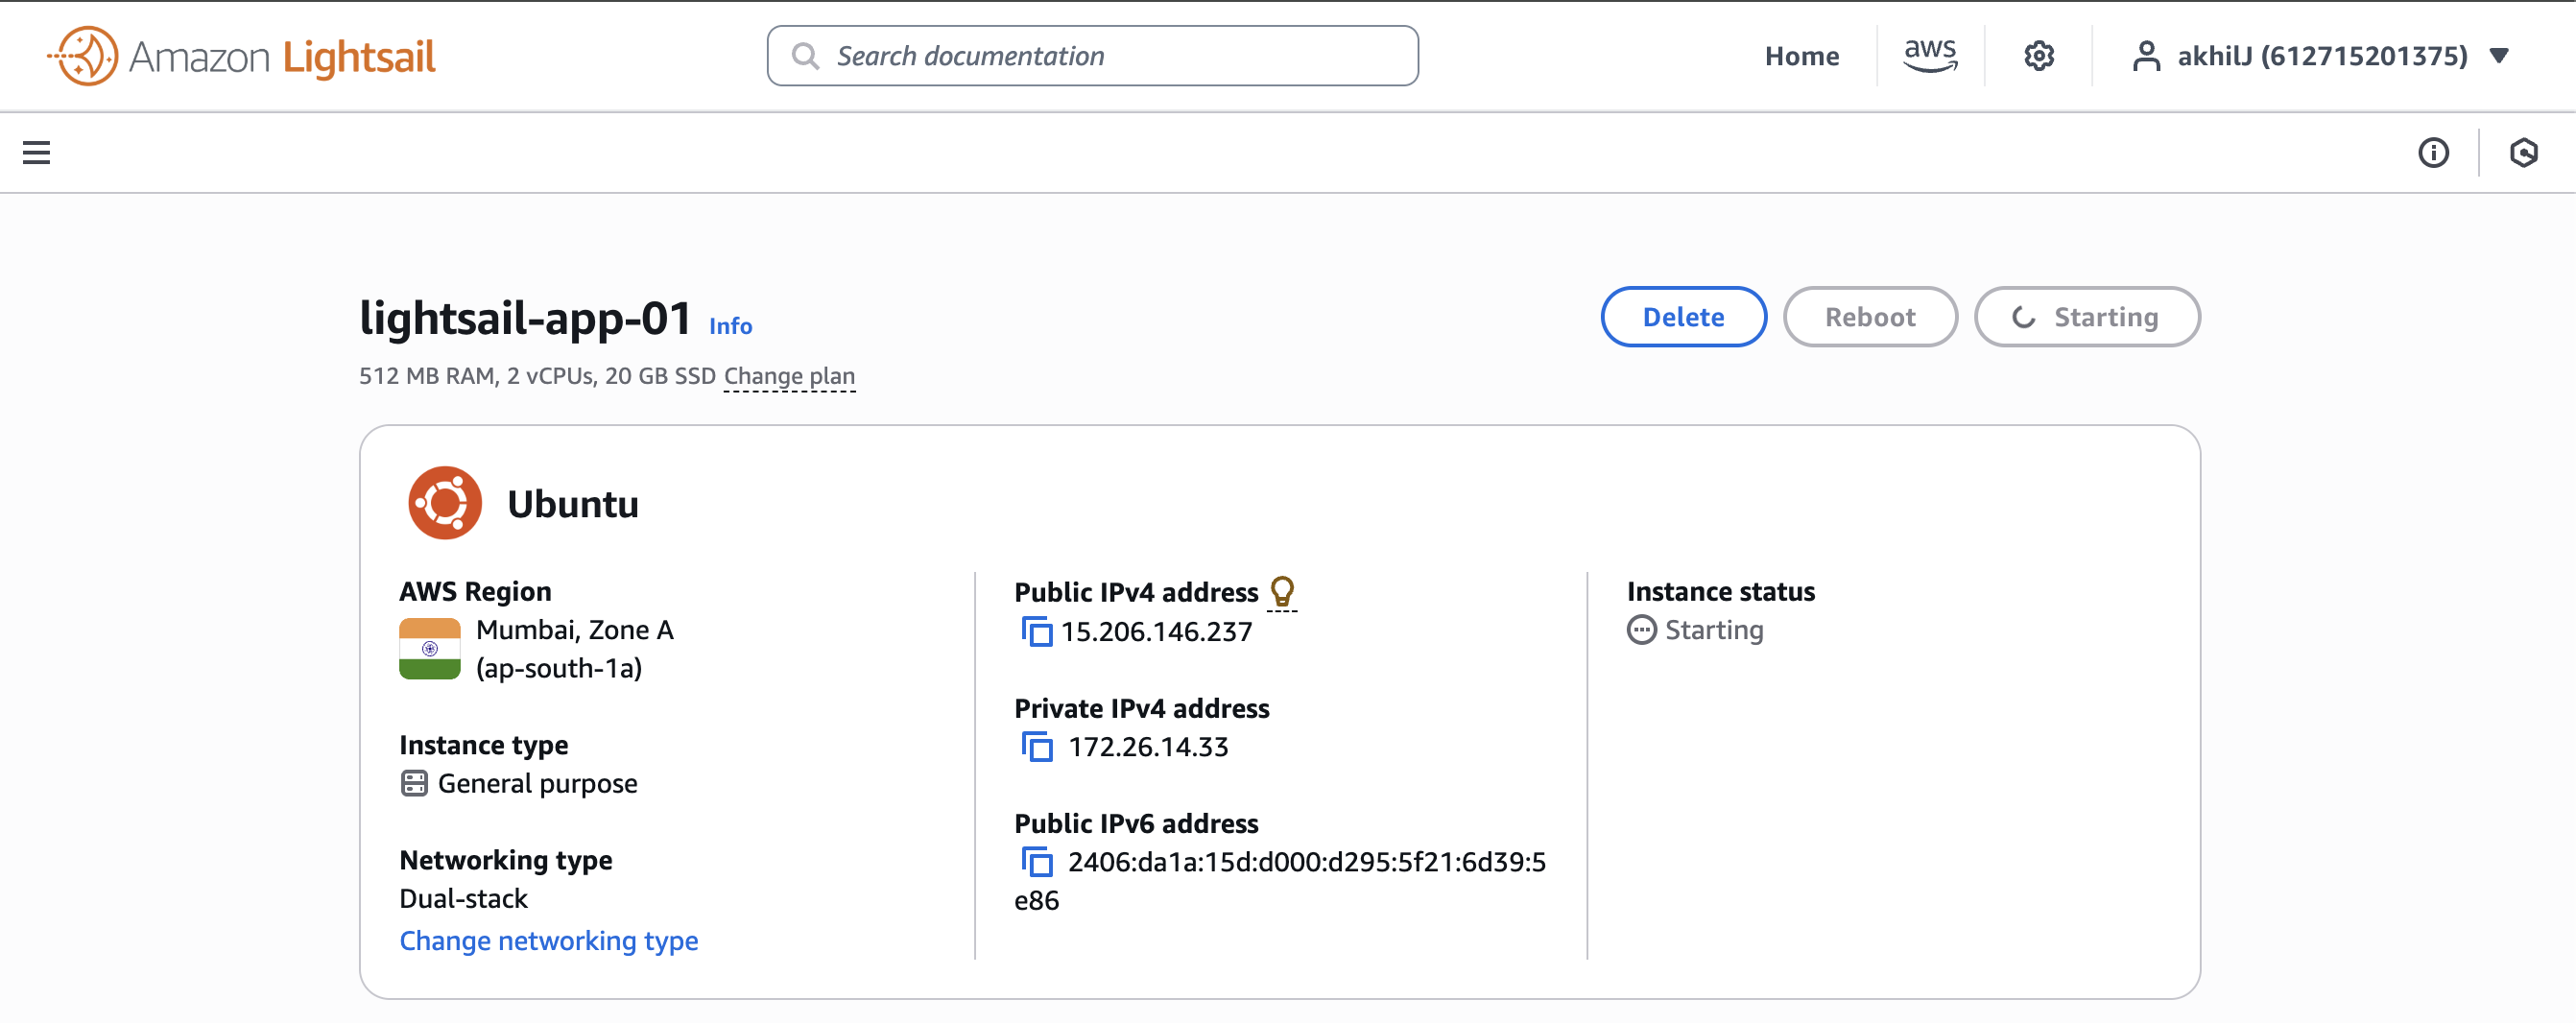The image size is (2576, 1023).
Task: Open the Info link beside lightsail-app-01
Action: pos(730,326)
